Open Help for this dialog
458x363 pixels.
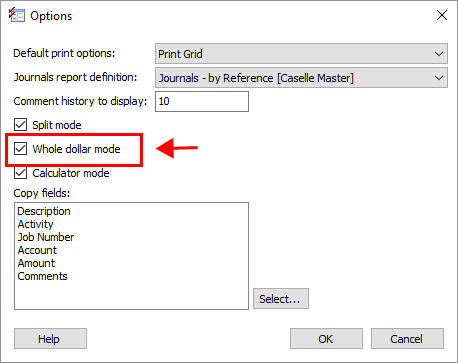(x=50, y=339)
